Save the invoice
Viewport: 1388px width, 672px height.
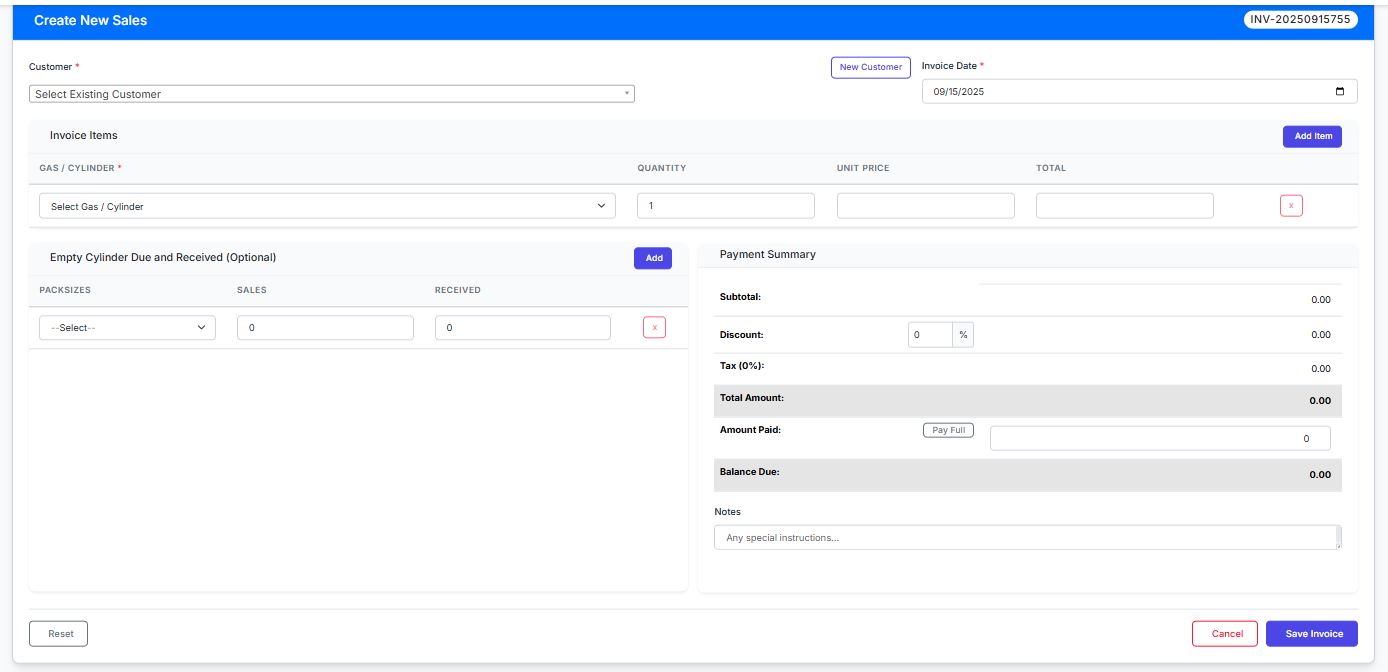1311,634
